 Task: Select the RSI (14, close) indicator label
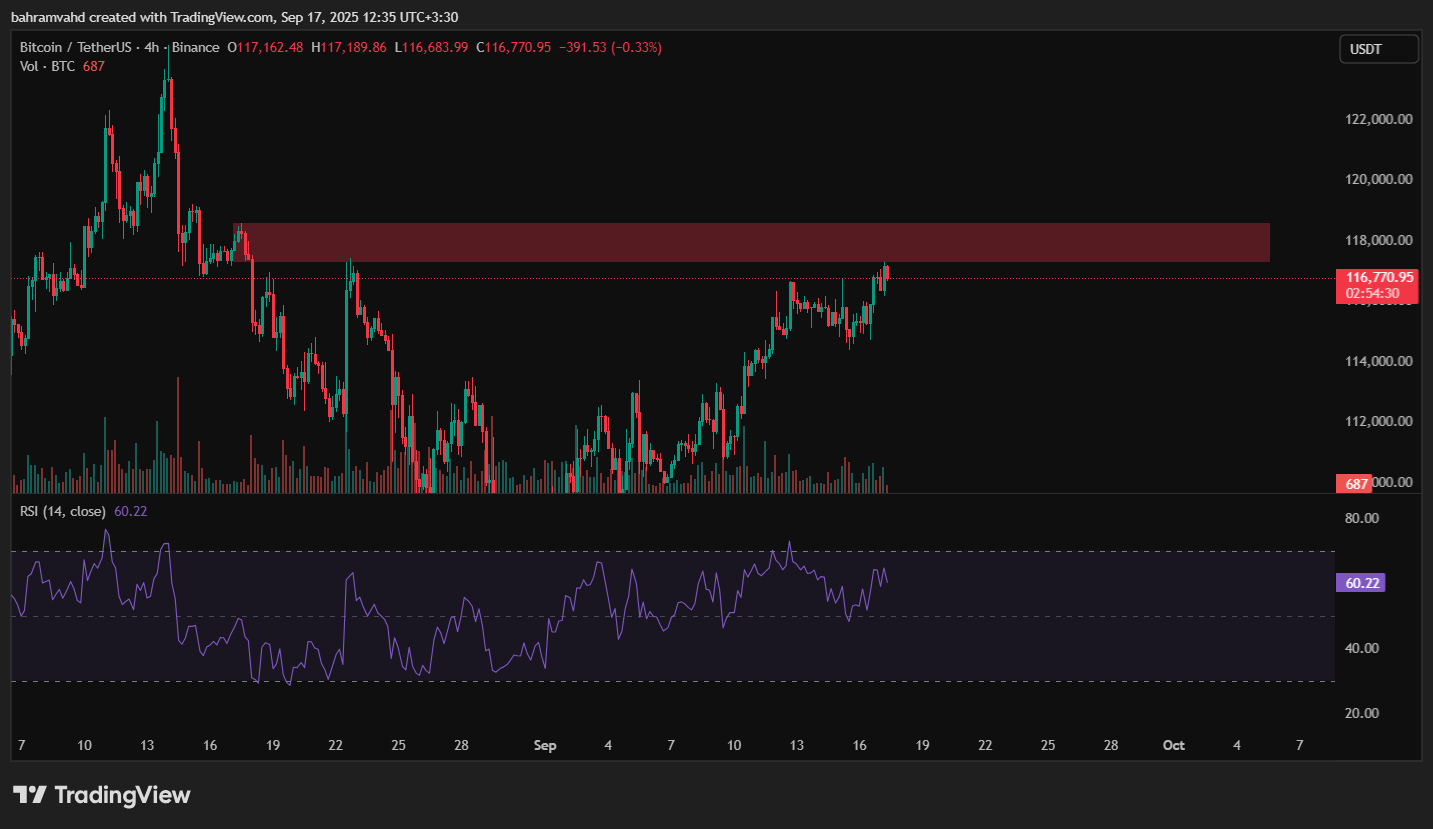64,511
